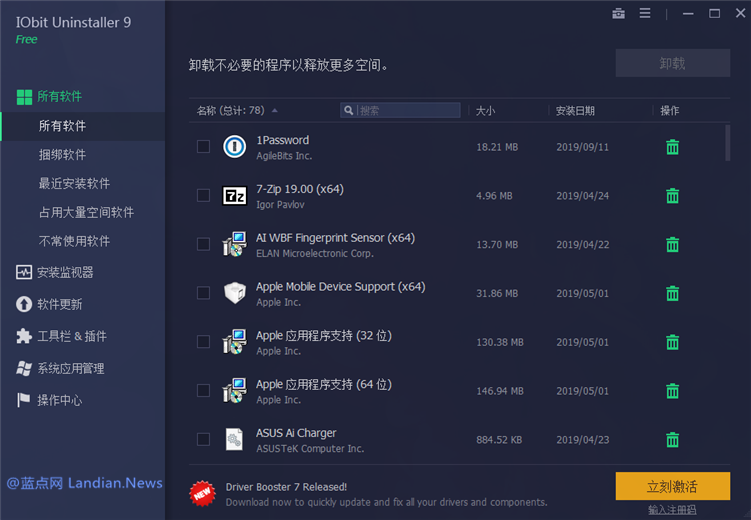
Task: Open the 输入注册码 link
Action: tap(672, 510)
